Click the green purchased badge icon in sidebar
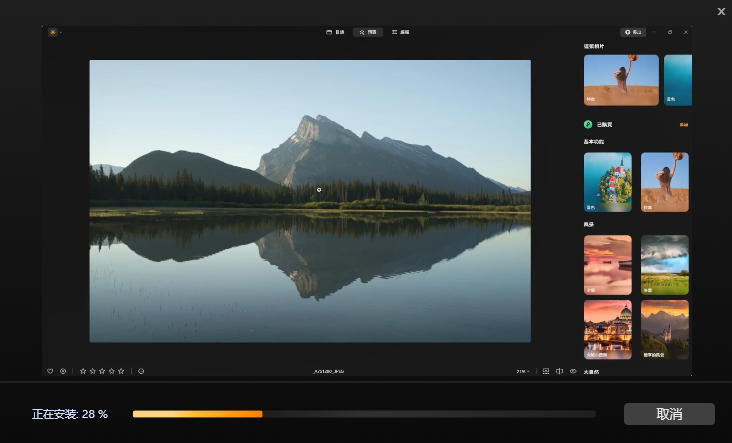The width and height of the screenshot is (732, 443). (588, 125)
